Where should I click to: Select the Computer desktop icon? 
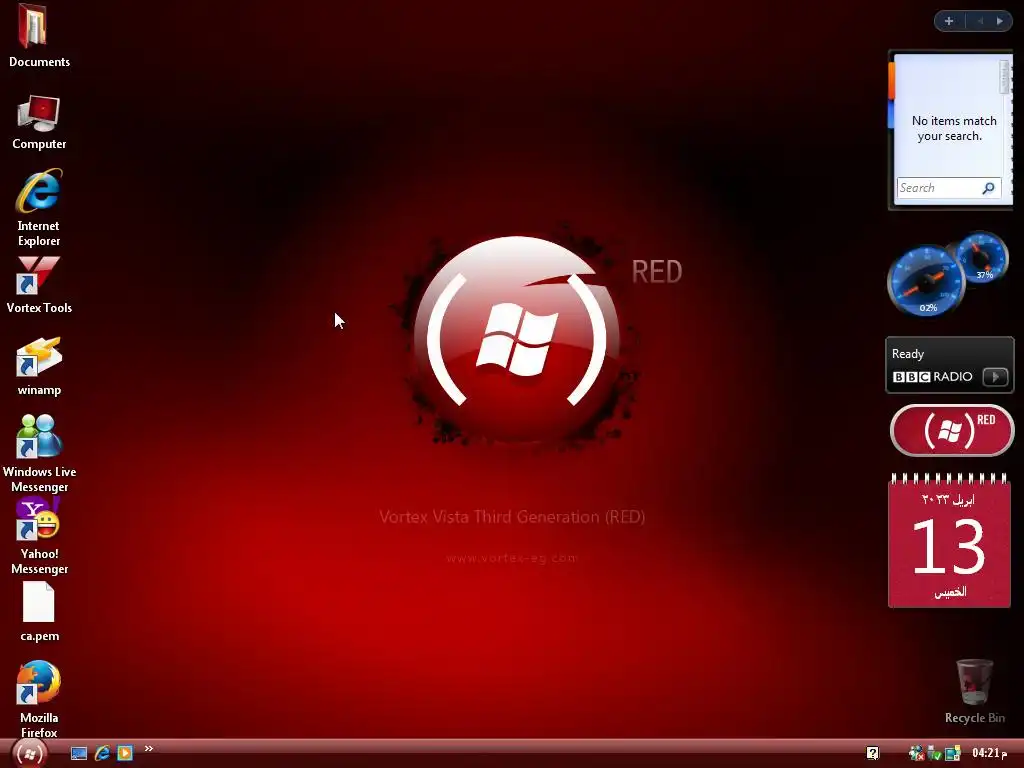pos(39,123)
